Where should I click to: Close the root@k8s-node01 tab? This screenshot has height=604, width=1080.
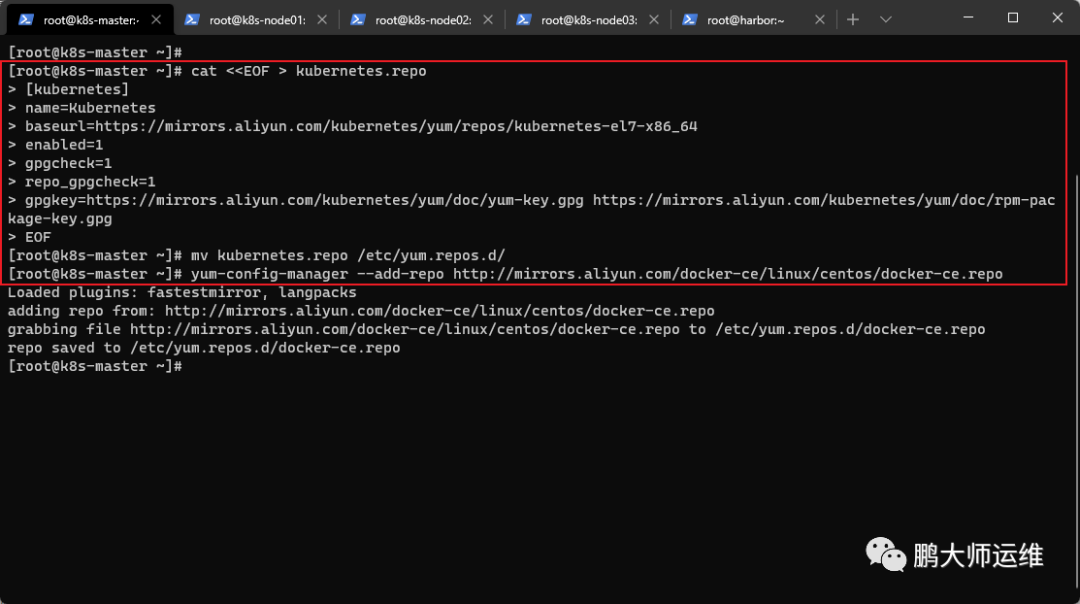(x=322, y=19)
